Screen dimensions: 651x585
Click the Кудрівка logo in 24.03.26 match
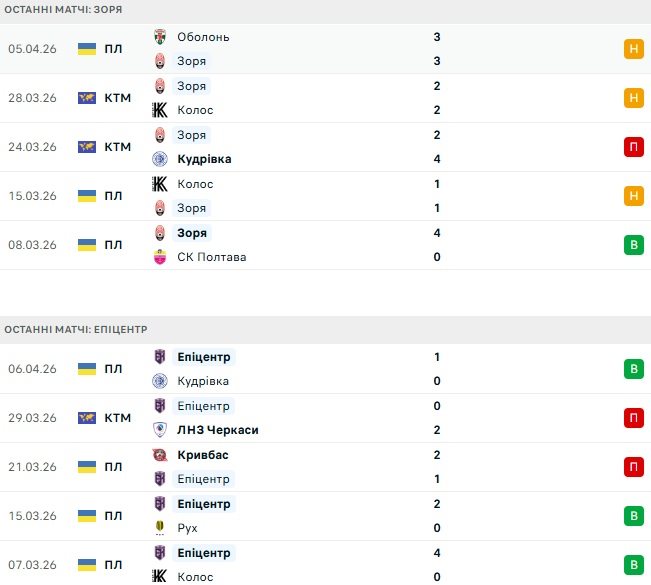pos(159,159)
